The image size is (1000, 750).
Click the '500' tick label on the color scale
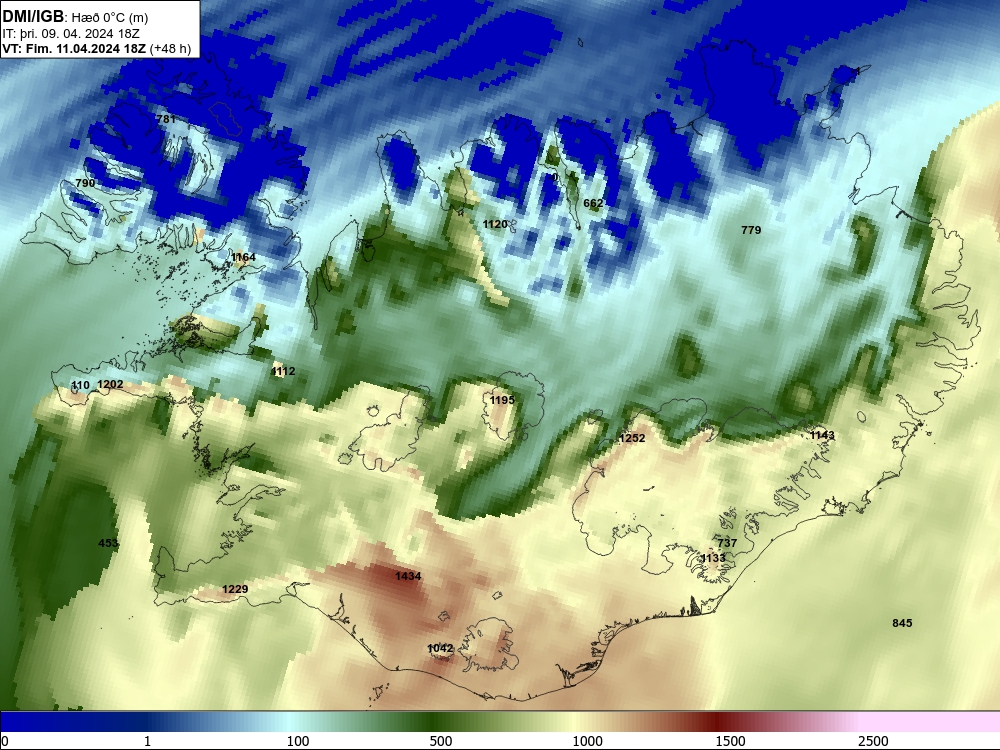441,741
